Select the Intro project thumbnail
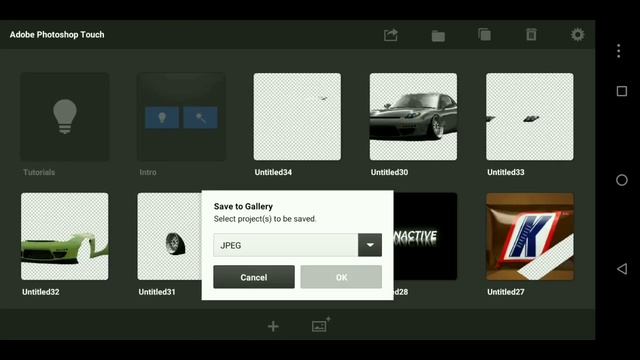Viewport: 640px width, 360px height. 181,117
